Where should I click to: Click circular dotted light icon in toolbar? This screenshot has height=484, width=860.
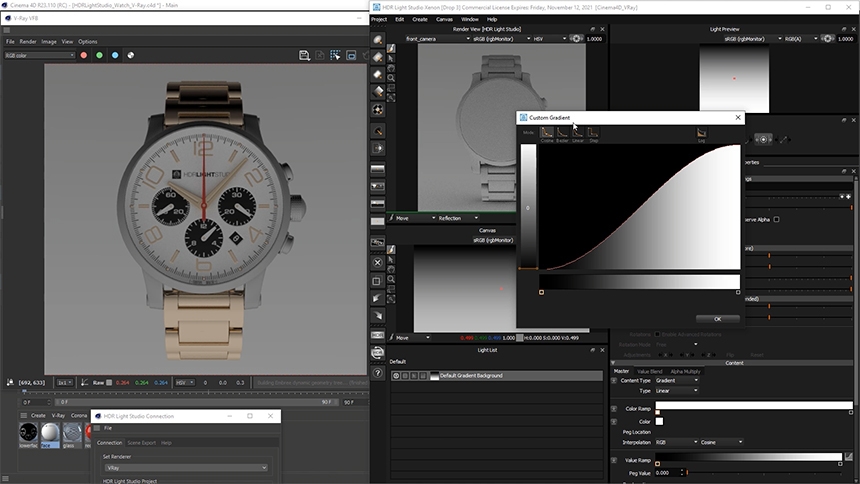pyautogui.click(x=378, y=110)
